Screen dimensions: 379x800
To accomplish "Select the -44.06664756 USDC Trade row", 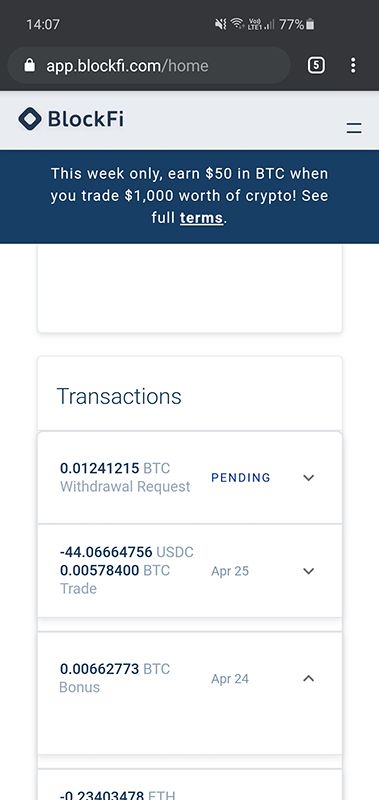I will [x=190, y=571].
